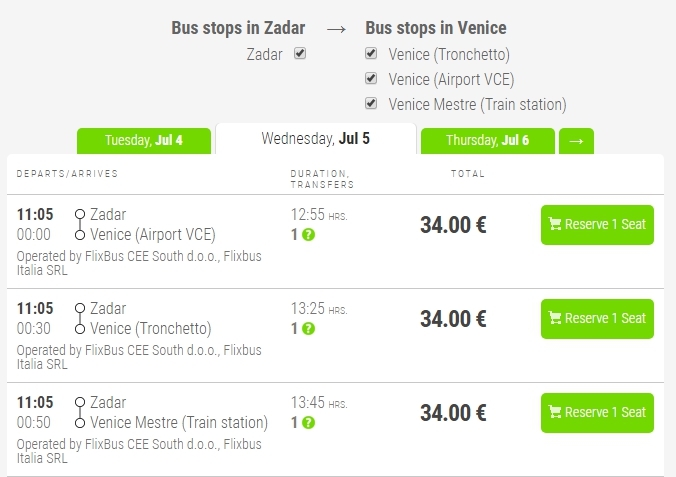Select the Wednesday, Jul 5 tab

point(315,138)
